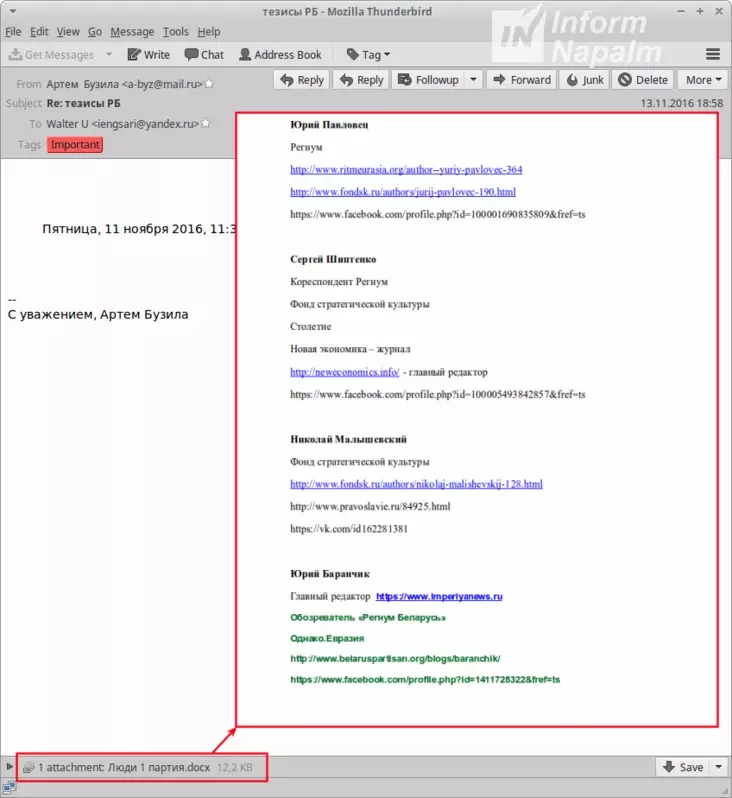Open the imperiyanews.ru link
The image size is (732, 798).
click(x=439, y=596)
